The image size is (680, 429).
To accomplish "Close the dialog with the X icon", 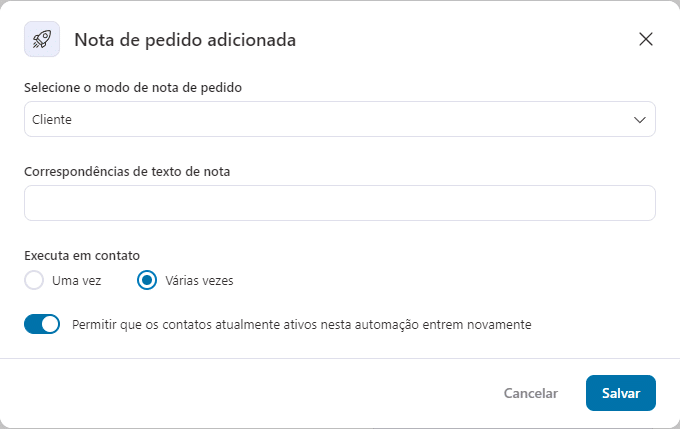I will click(645, 39).
